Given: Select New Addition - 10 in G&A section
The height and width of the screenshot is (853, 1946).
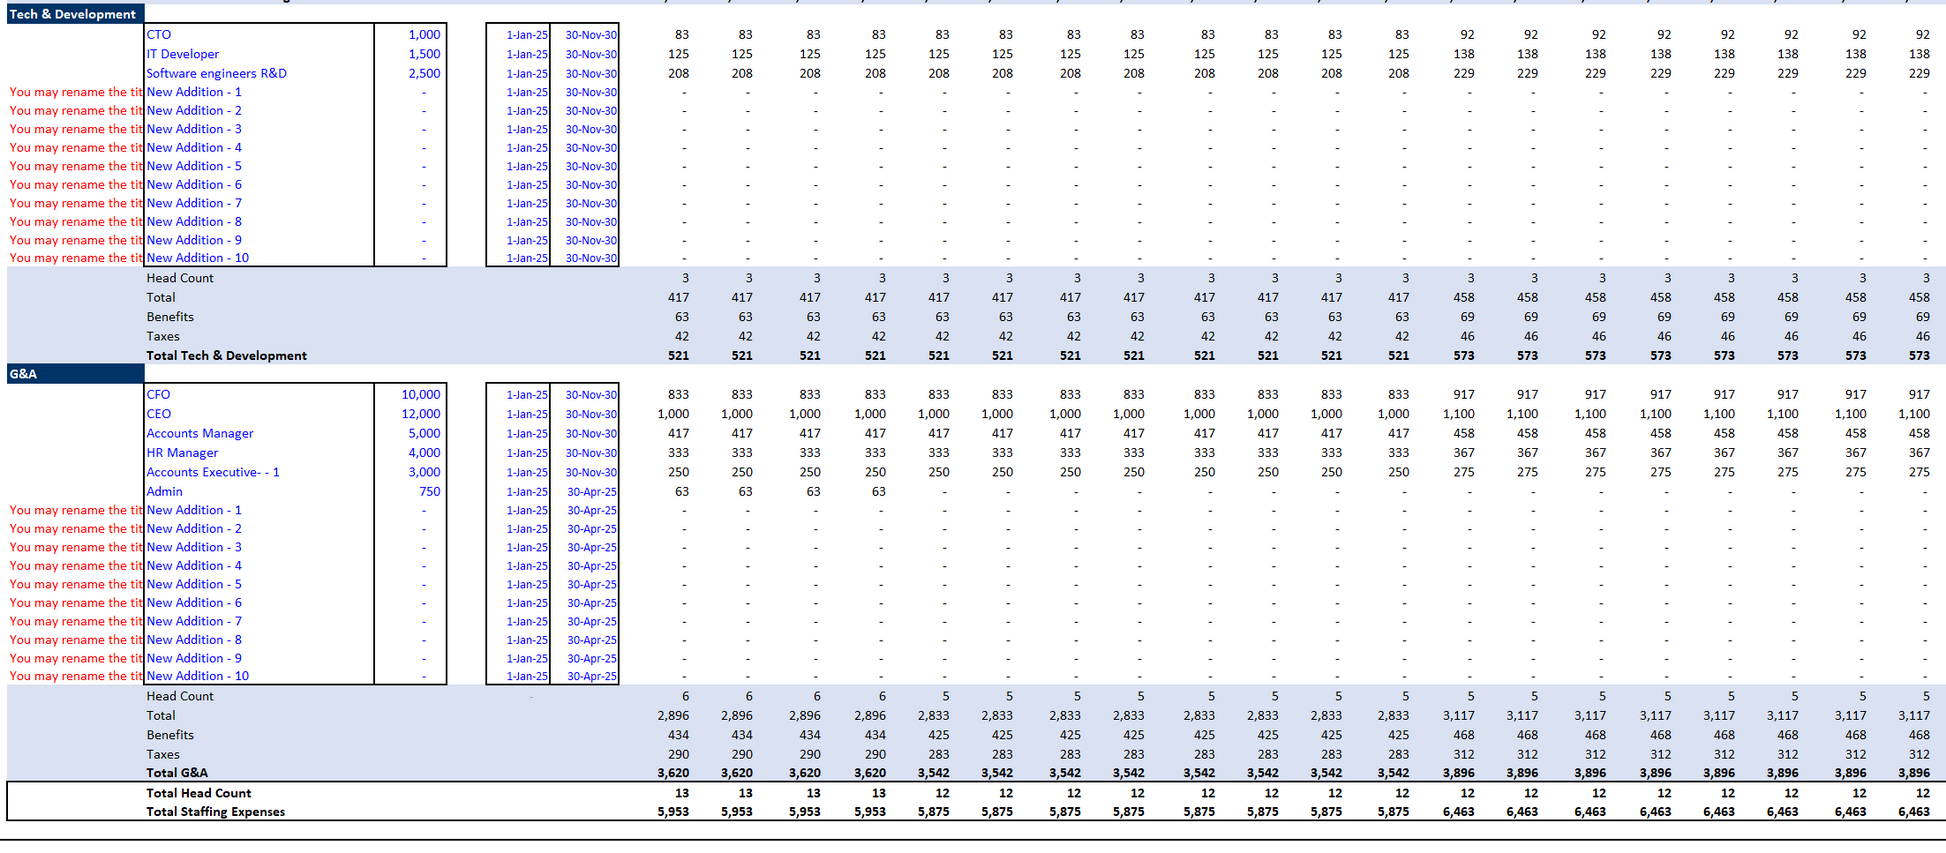Looking at the screenshot, I should [197, 676].
